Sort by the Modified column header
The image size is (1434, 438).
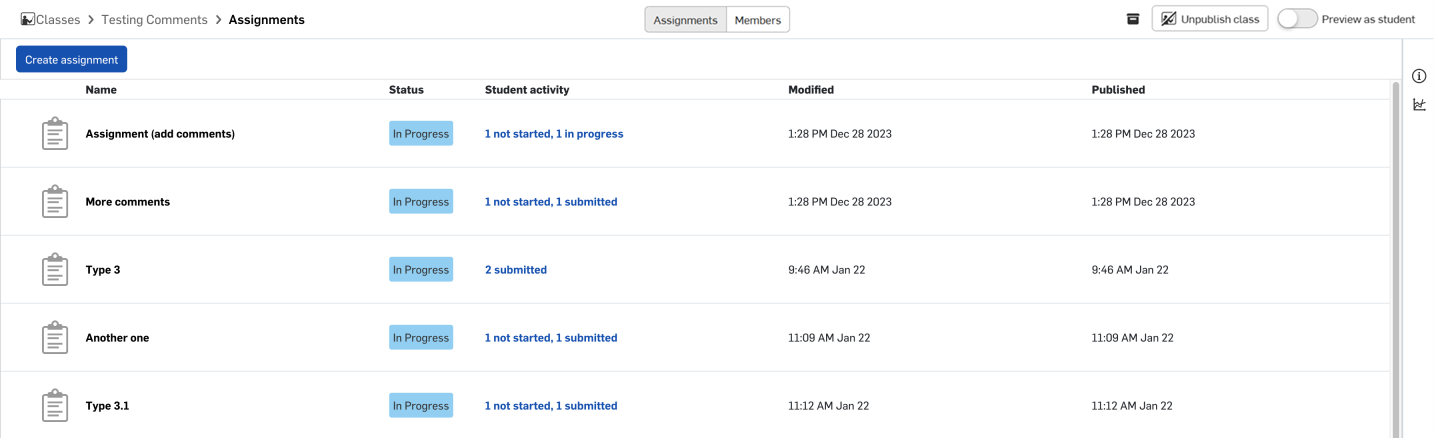click(811, 90)
